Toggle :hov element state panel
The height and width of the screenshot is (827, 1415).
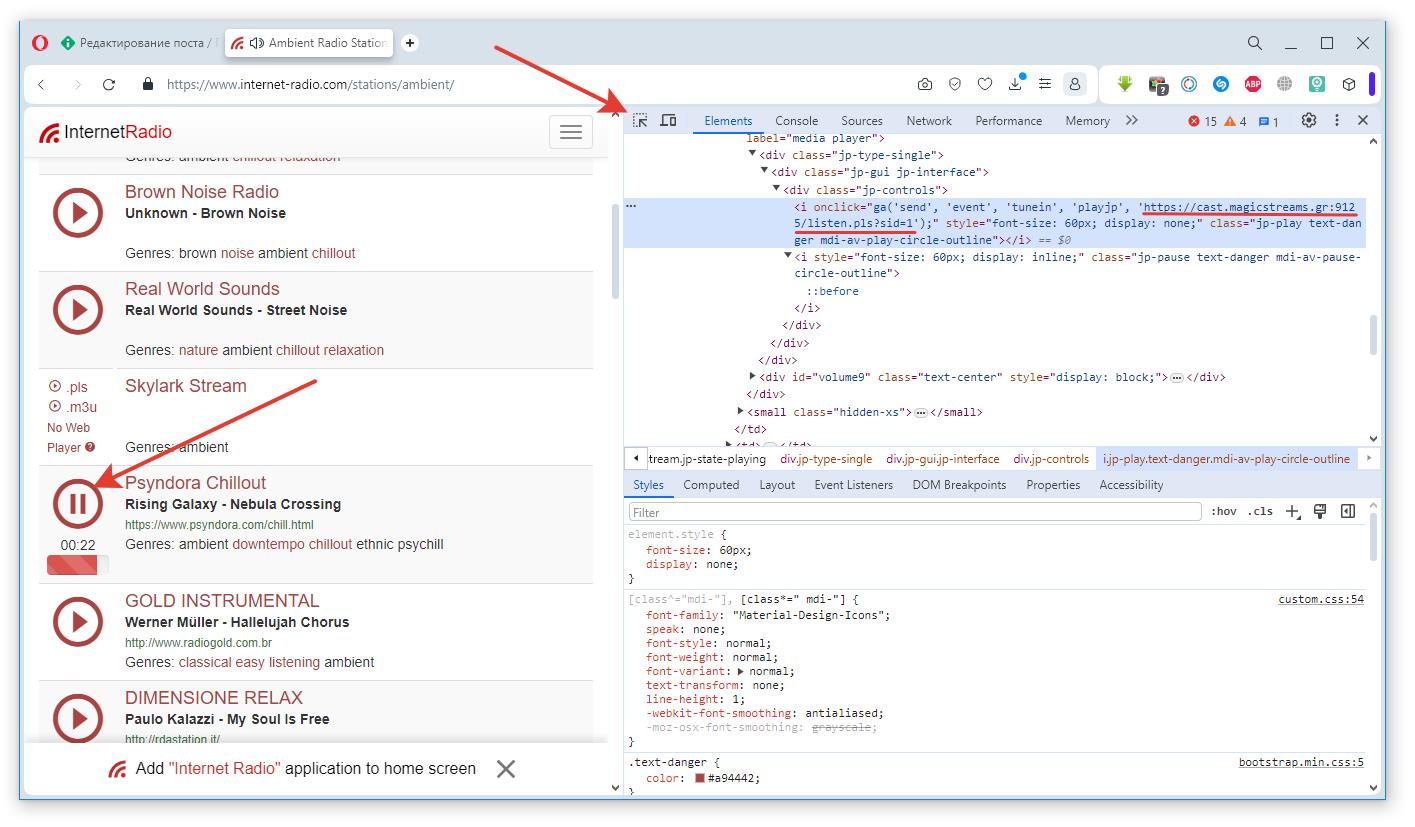1223,511
